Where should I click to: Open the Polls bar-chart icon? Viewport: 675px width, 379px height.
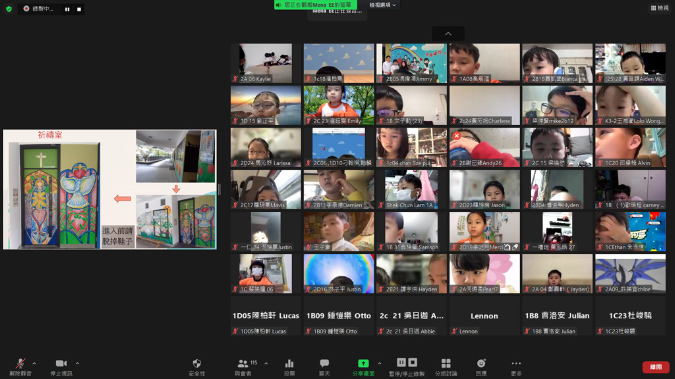[289, 367]
